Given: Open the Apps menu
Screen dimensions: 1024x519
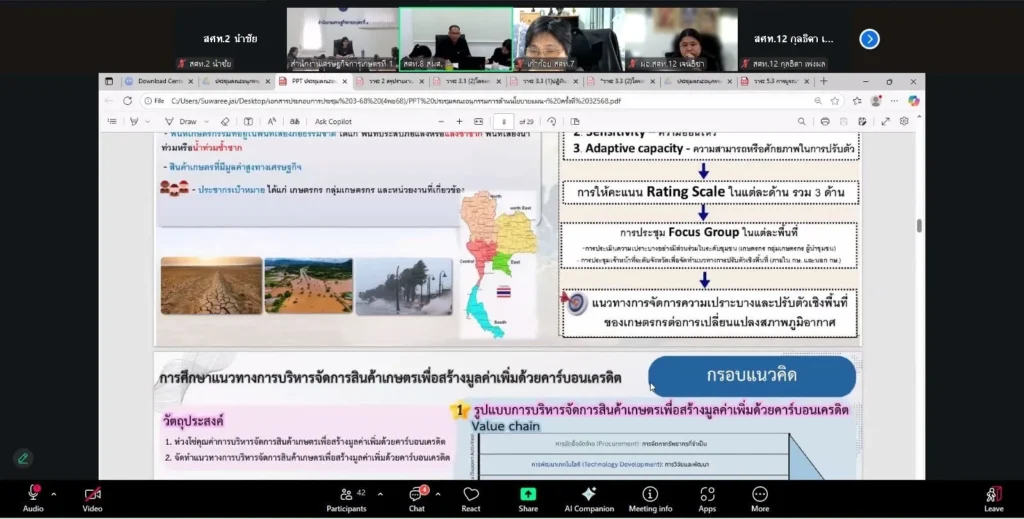Looking at the screenshot, I should pyautogui.click(x=707, y=495).
